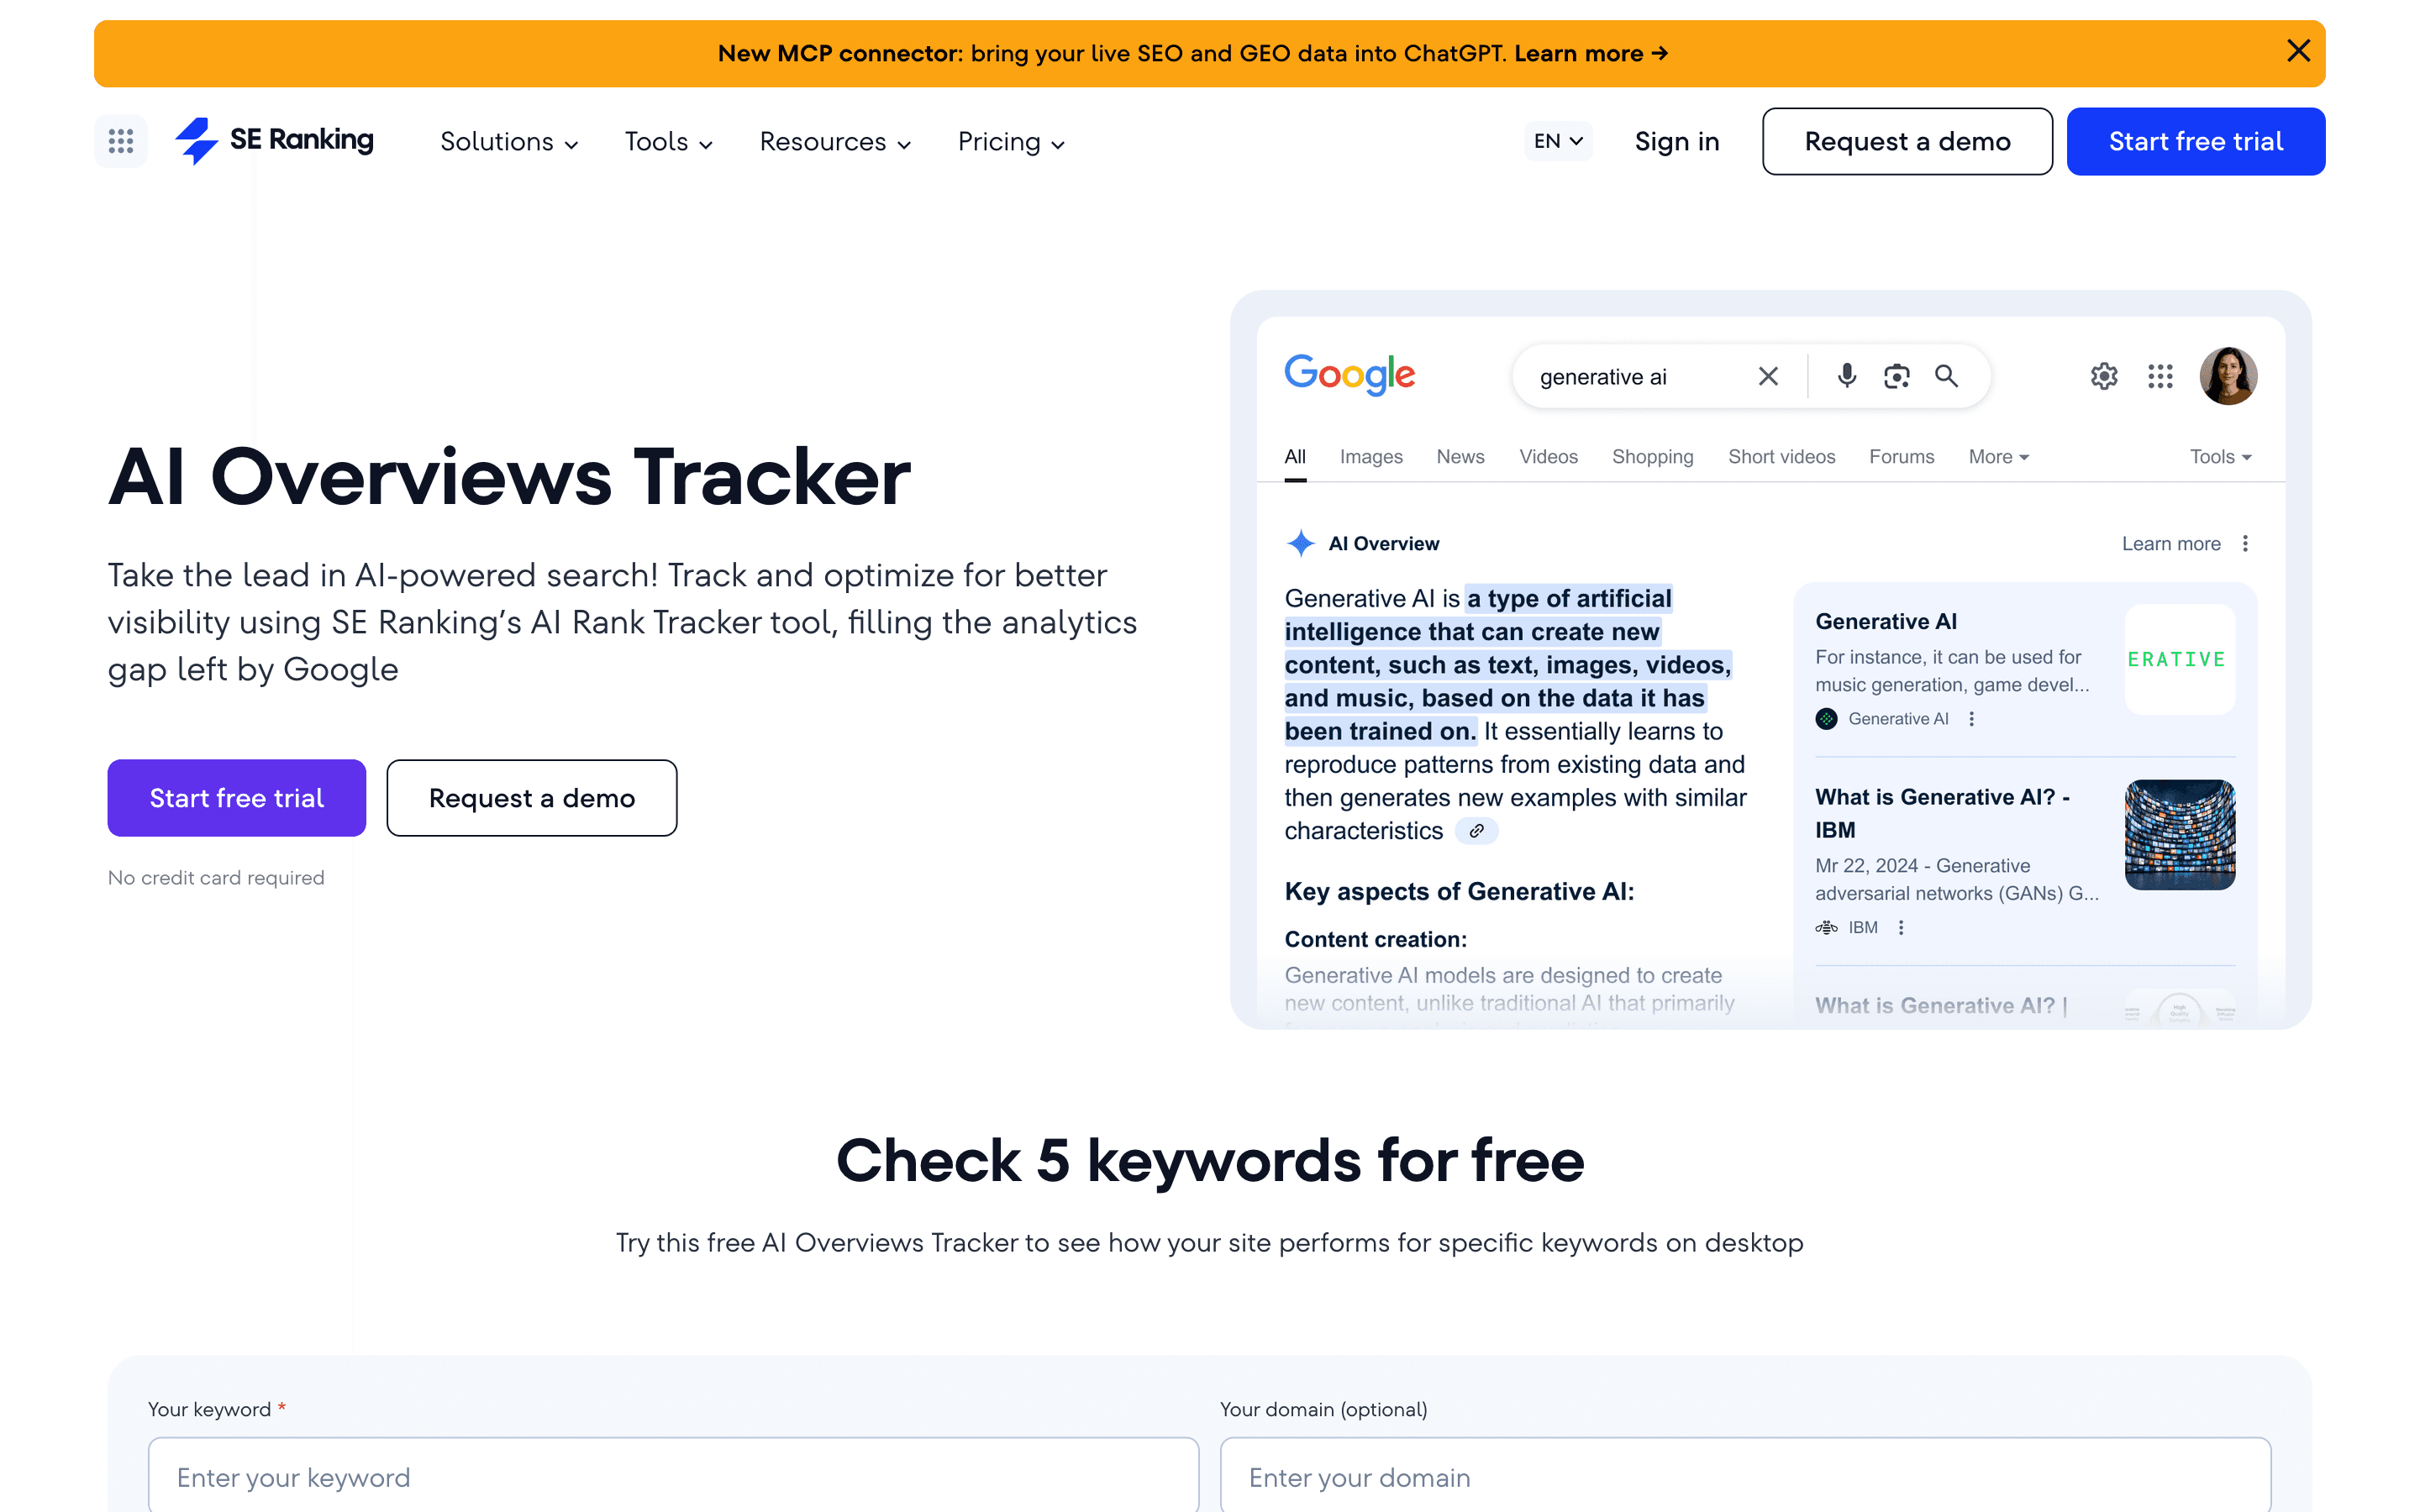Click the Google logo in the preview
This screenshot has width=2420, height=1512.
point(1349,375)
